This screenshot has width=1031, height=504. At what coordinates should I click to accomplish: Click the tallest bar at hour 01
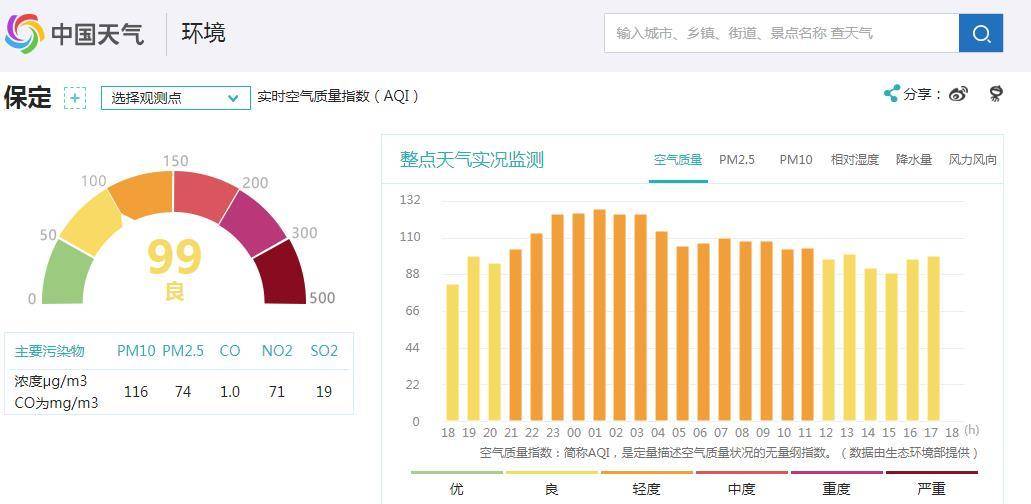599,315
